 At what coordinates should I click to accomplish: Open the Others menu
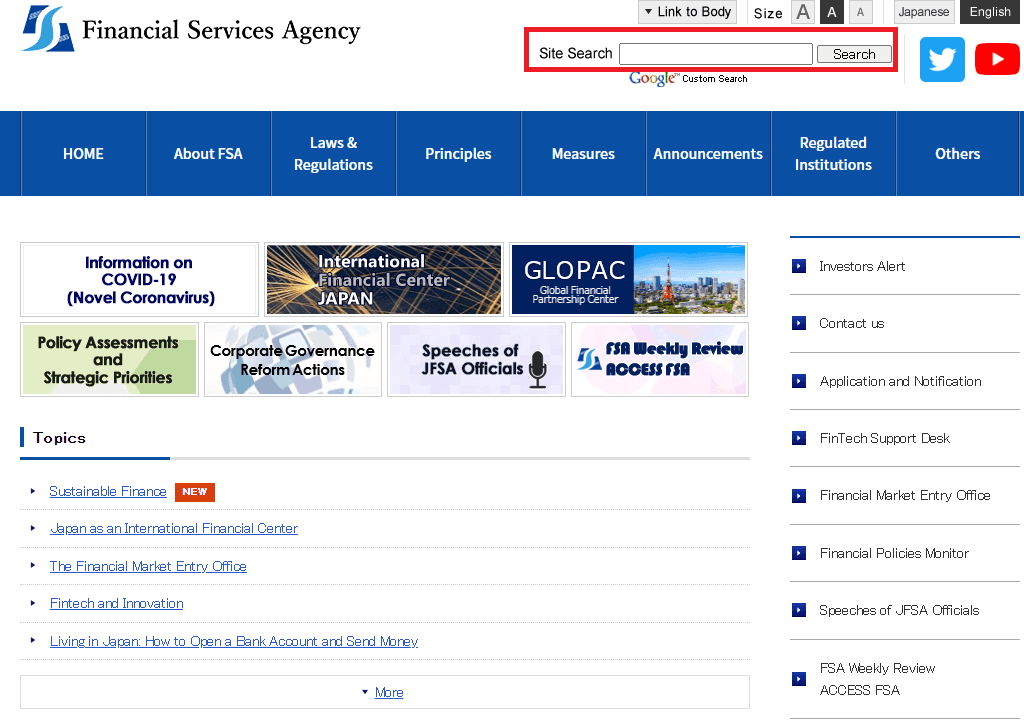[958, 153]
